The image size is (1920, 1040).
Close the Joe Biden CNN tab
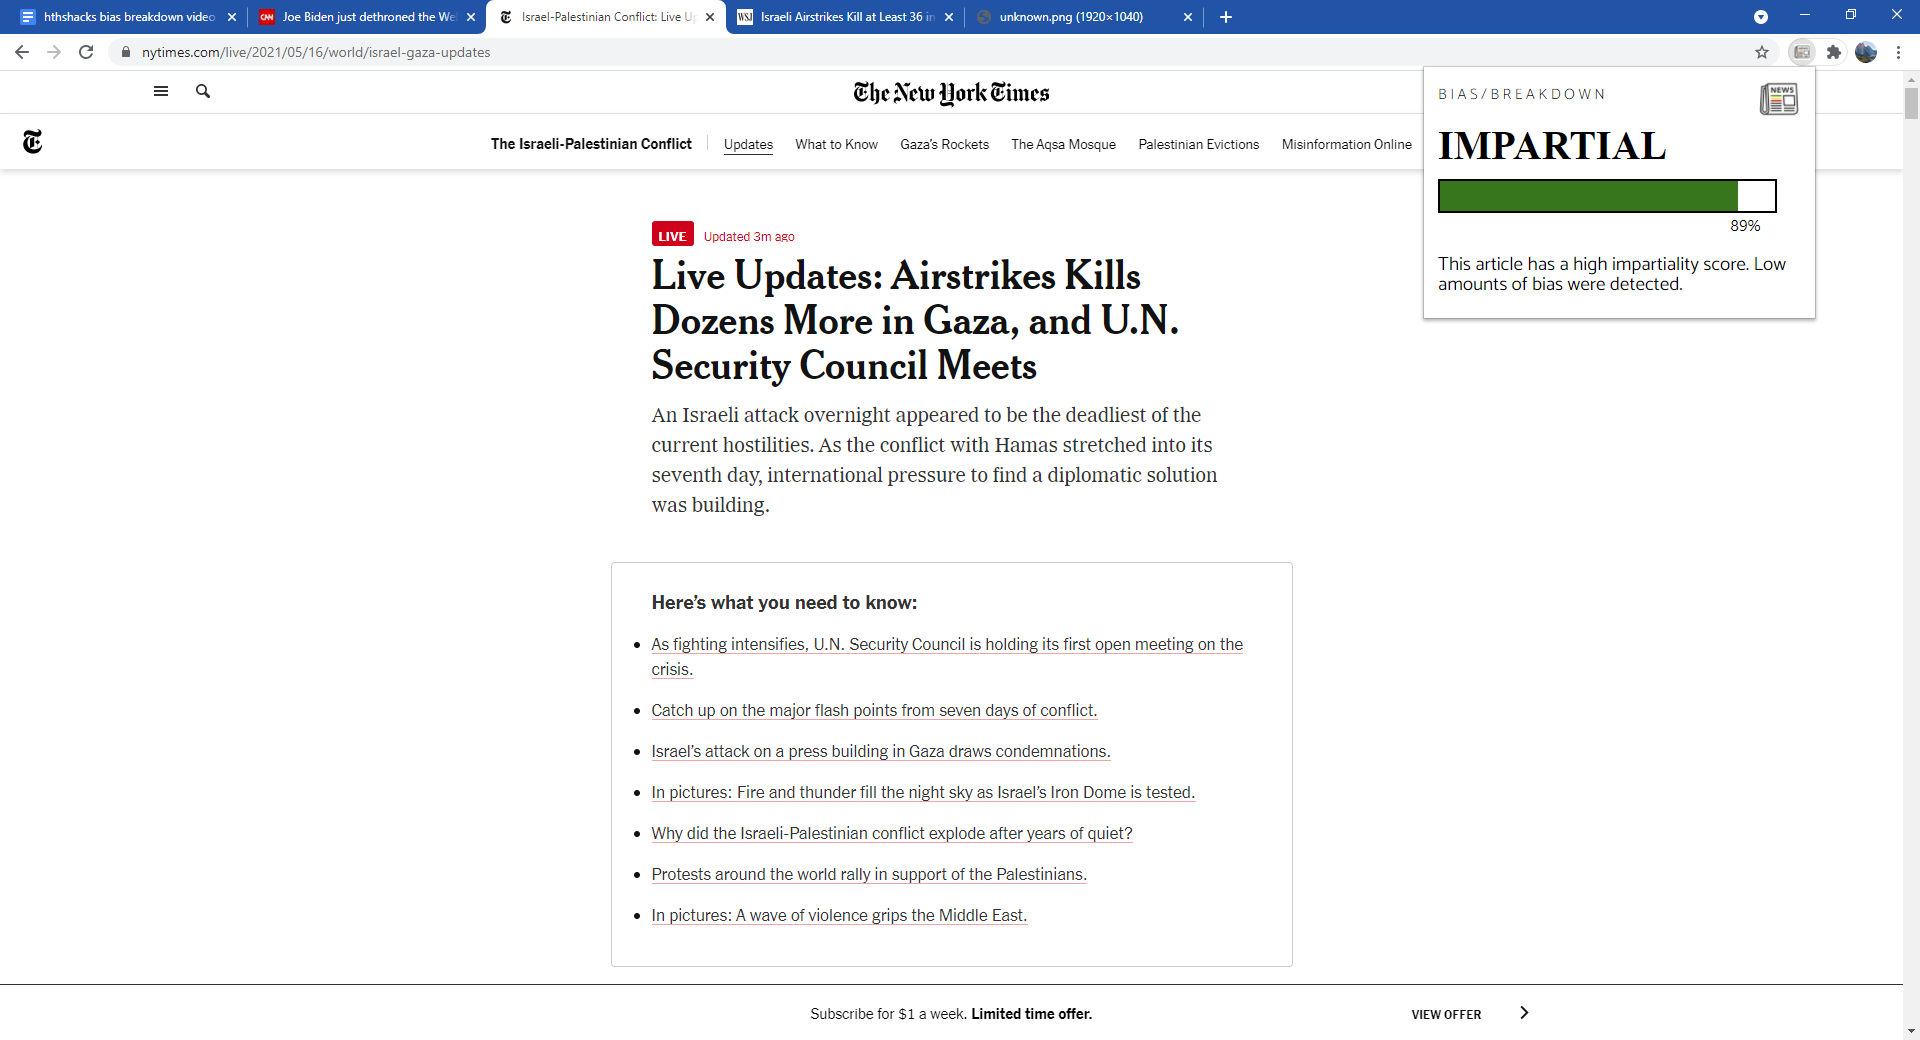coord(471,17)
